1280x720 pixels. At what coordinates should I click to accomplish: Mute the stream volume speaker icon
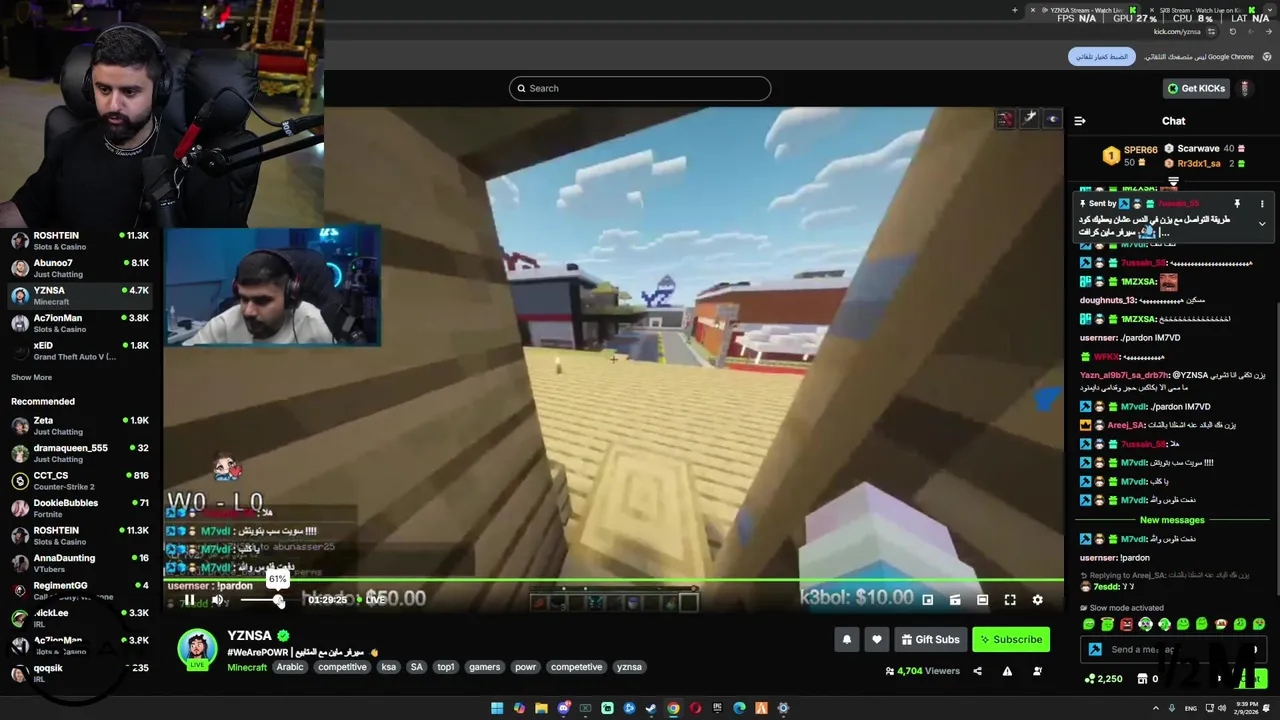click(218, 600)
